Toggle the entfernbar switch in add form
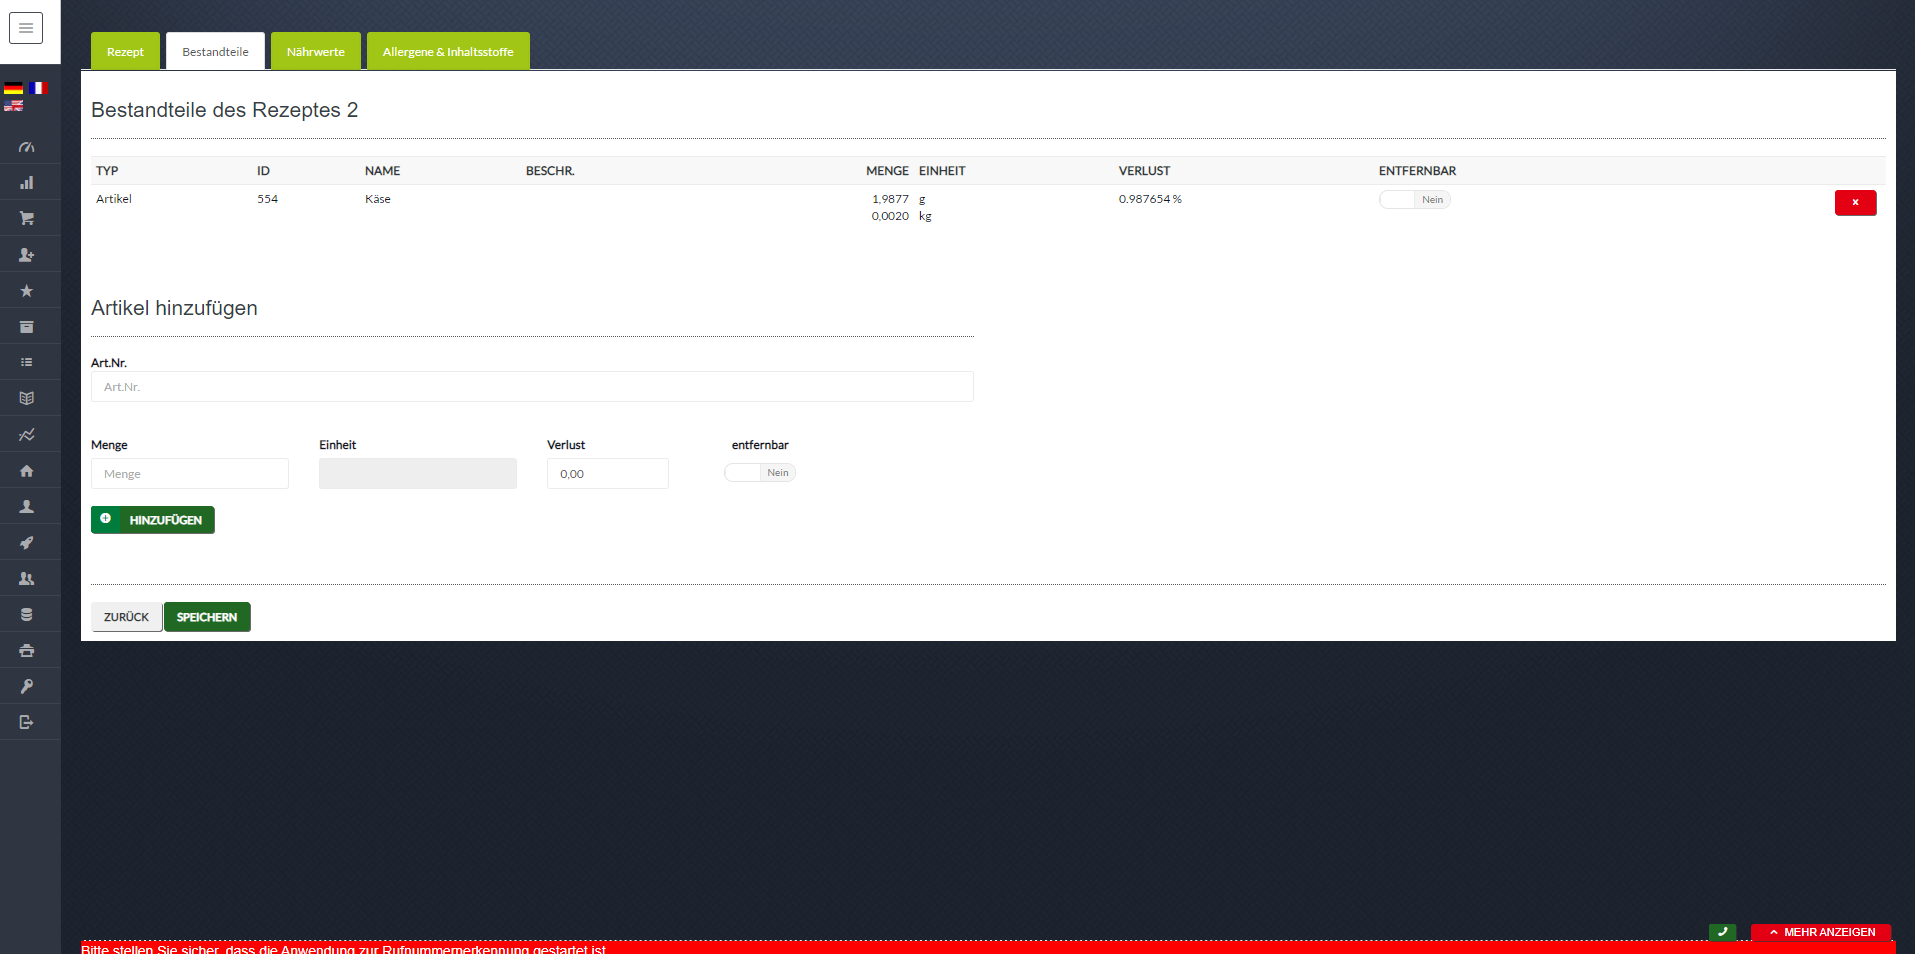This screenshot has width=1915, height=954. (x=760, y=473)
